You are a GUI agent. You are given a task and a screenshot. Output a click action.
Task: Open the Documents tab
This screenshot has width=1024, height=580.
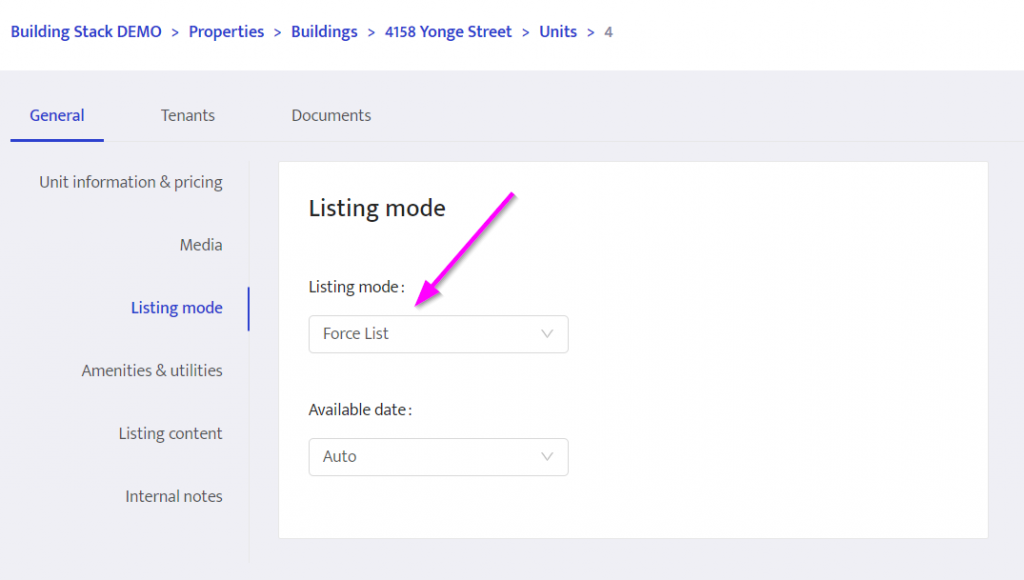tap(331, 116)
